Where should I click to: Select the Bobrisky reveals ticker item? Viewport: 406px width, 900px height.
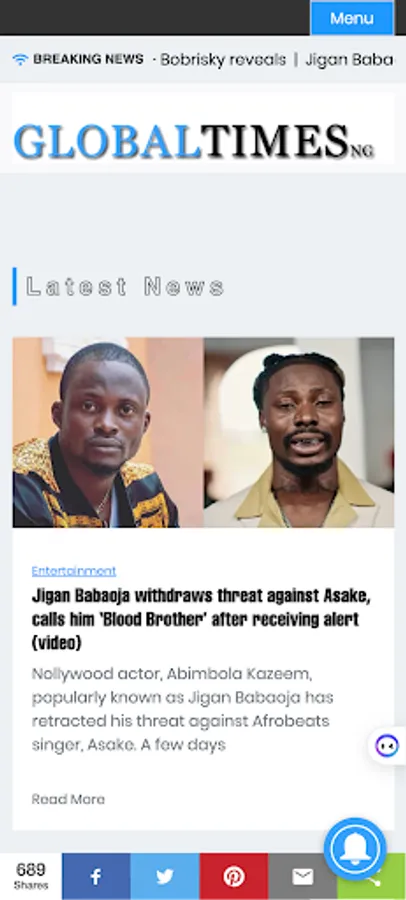point(223,60)
